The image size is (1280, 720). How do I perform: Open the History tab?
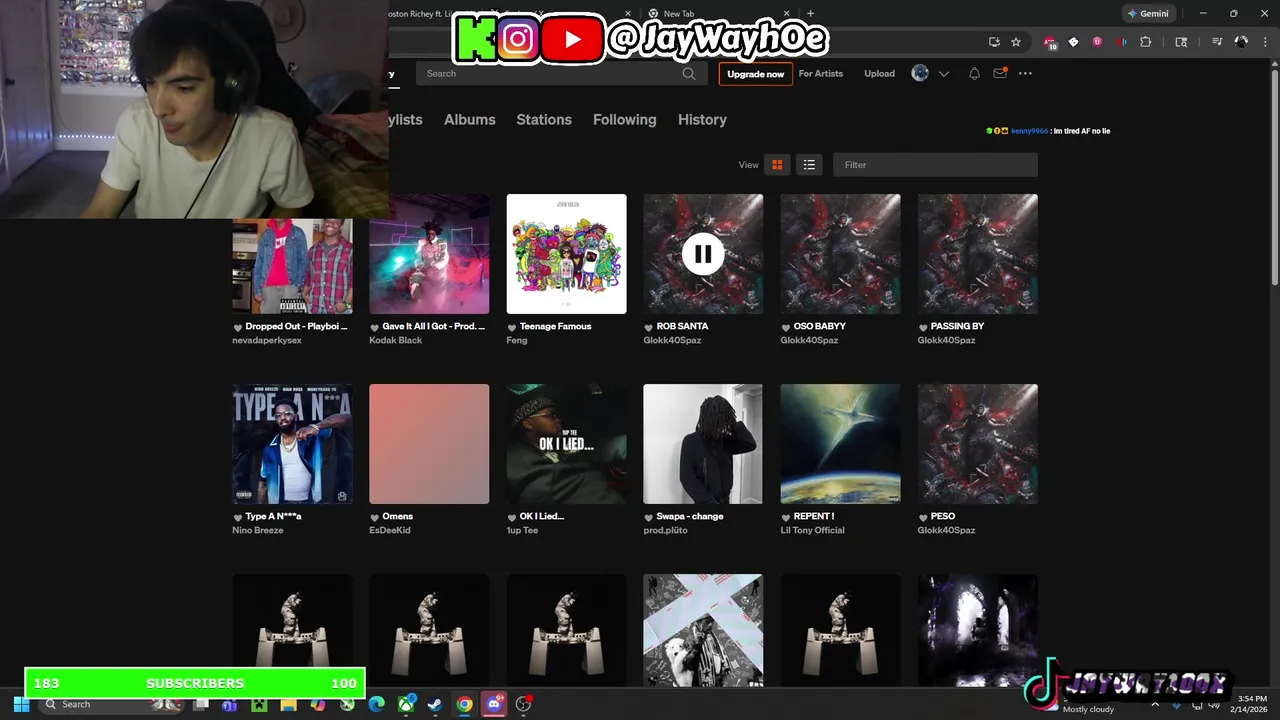pos(702,119)
